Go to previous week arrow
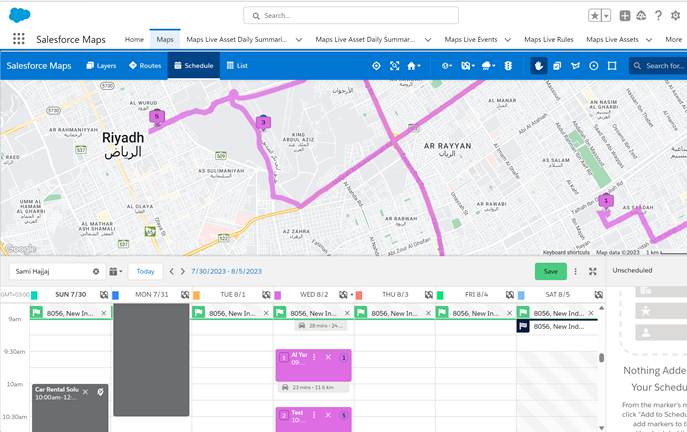 [172, 272]
